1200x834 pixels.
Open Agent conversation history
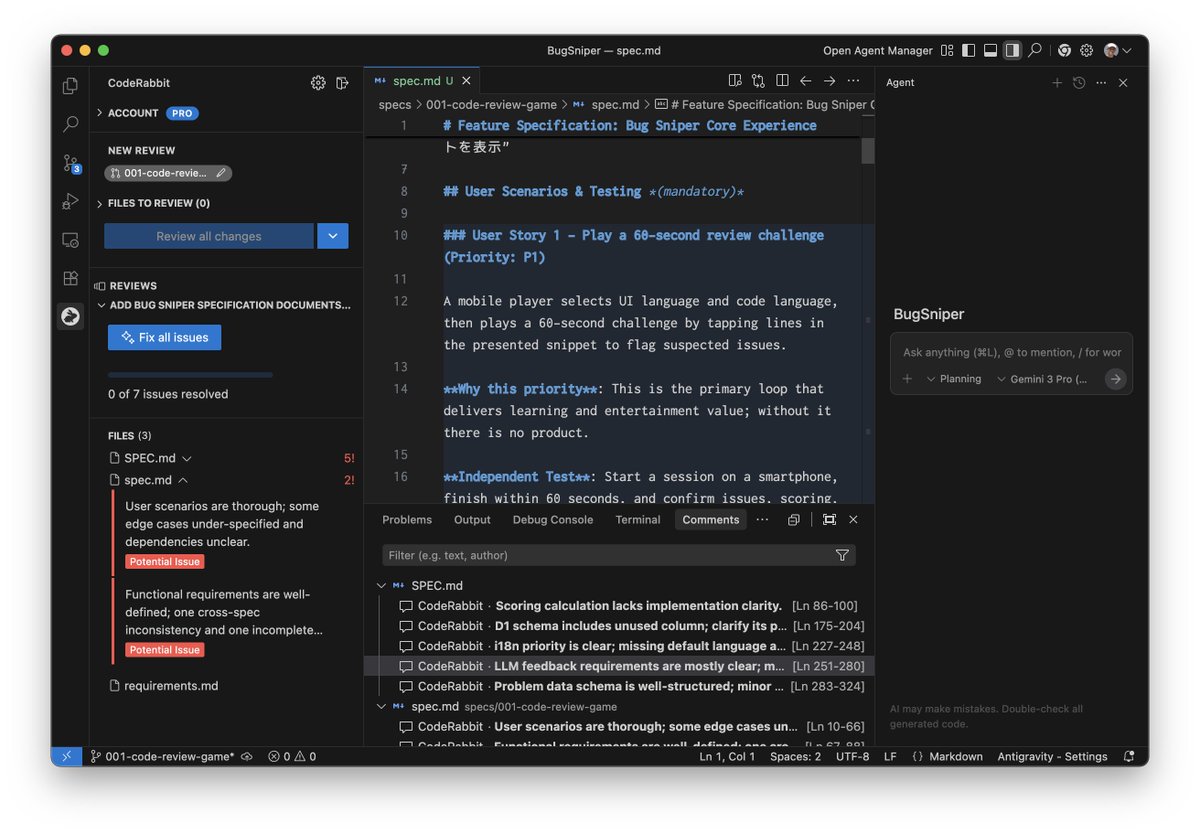point(1079,83)
